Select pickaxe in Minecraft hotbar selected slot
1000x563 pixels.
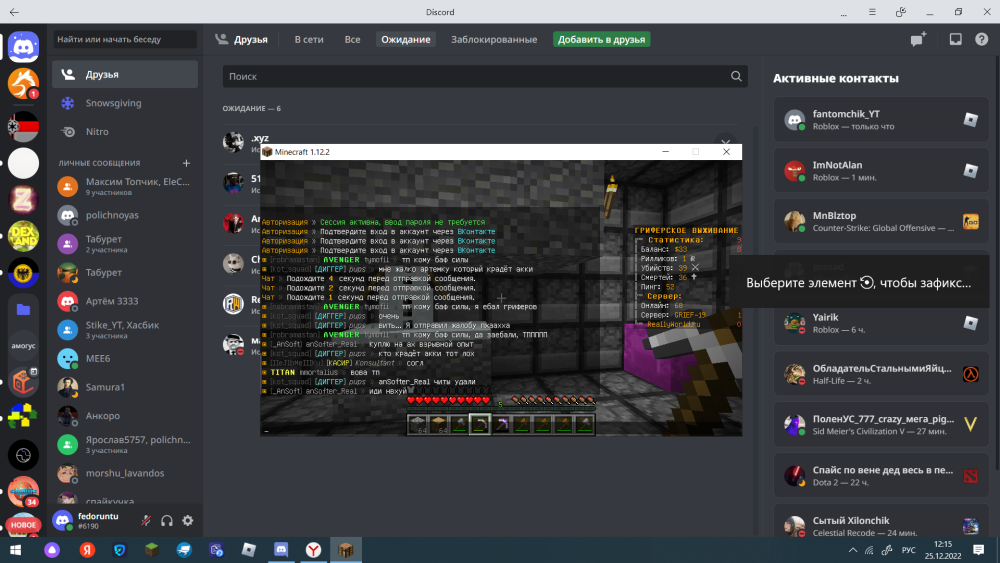click(480, 424)
